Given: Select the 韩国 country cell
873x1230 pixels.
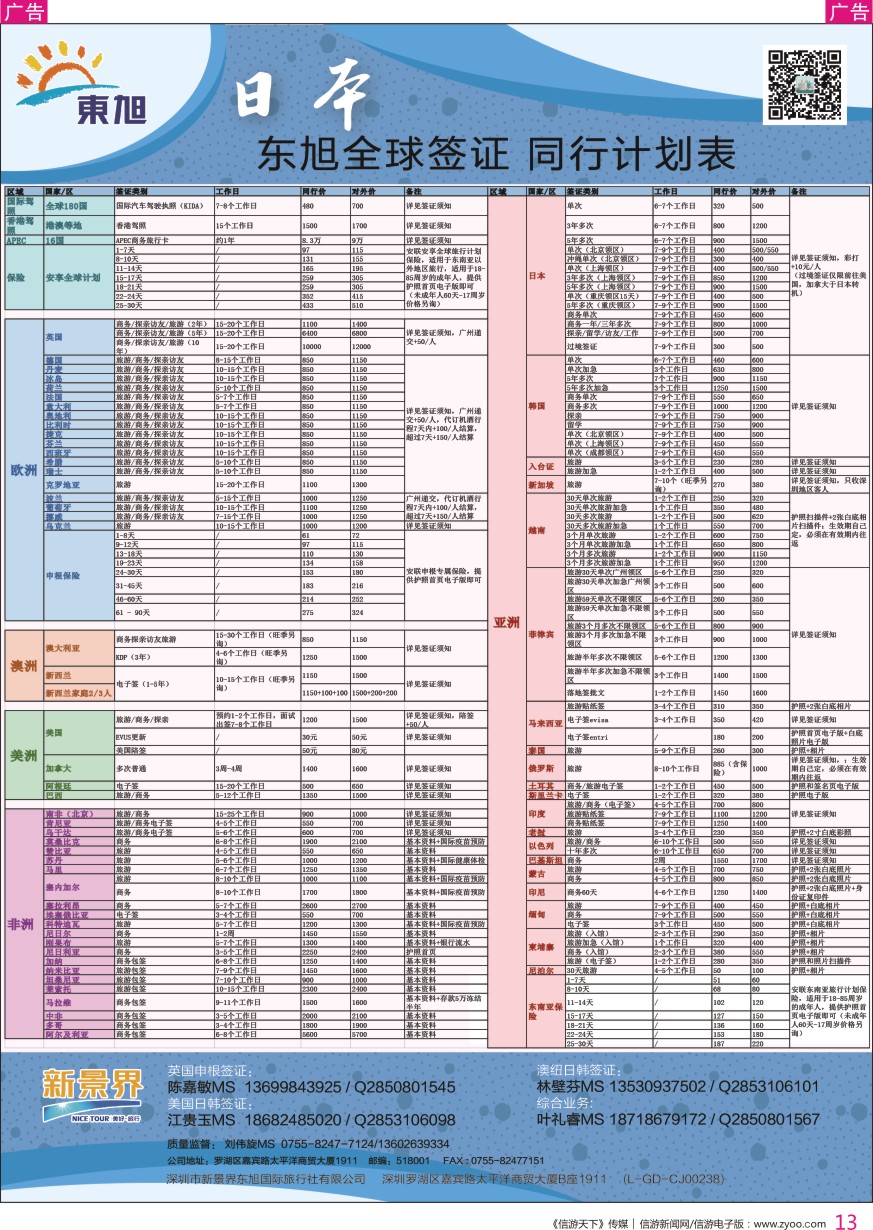Looking at the screenshot, I should pos(545,407).
